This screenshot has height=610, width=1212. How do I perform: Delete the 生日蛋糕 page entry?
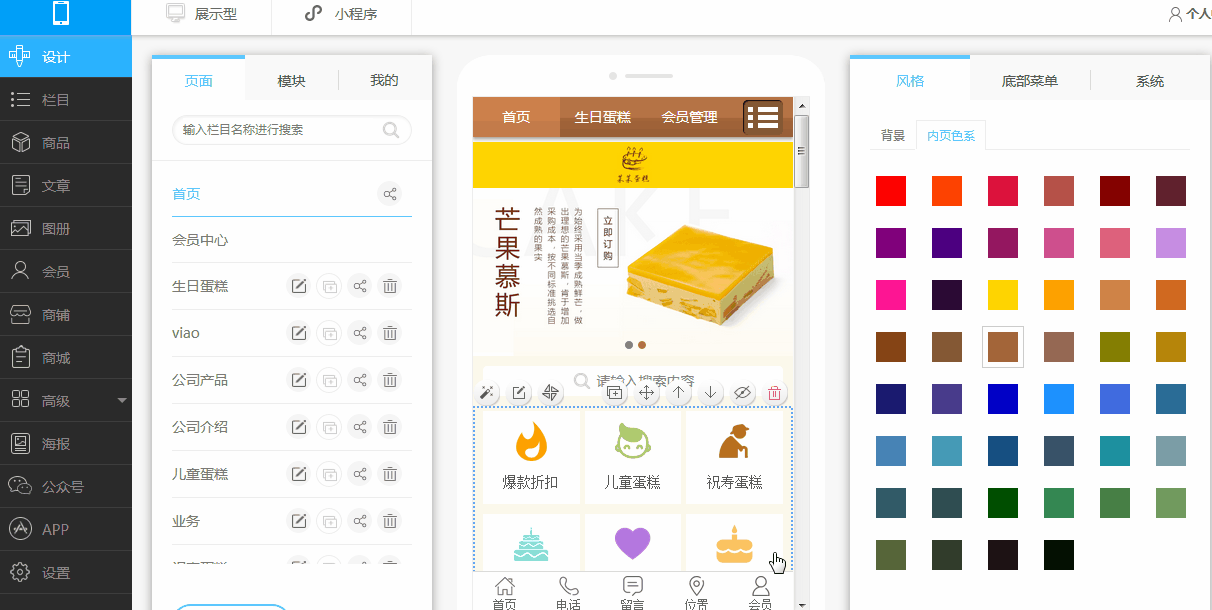pos(391,286)
